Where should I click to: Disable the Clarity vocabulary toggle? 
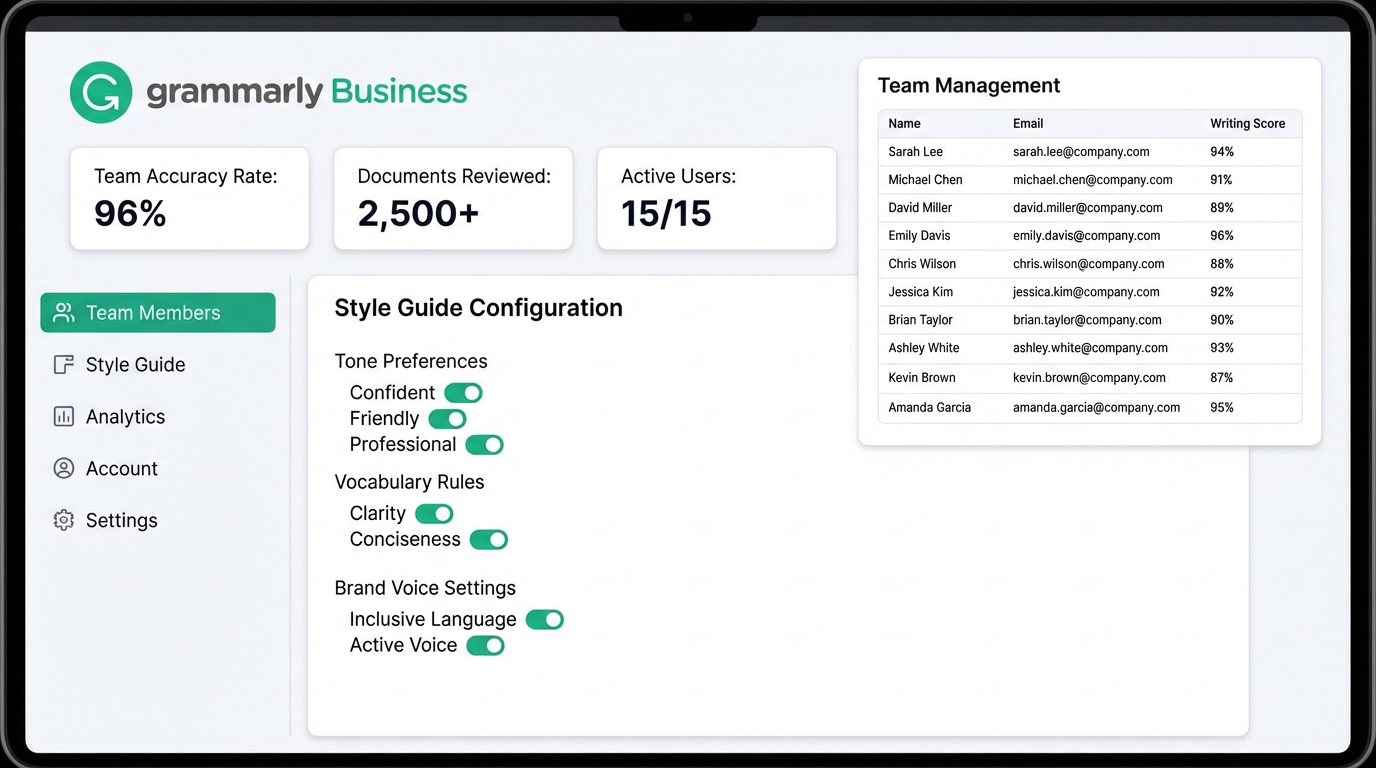click(433, 513)
